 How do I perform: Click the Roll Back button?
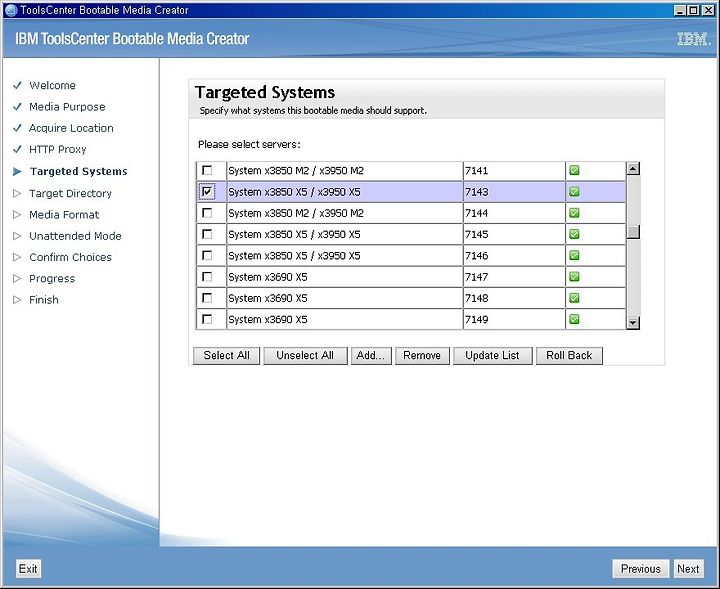coord(569,355)
